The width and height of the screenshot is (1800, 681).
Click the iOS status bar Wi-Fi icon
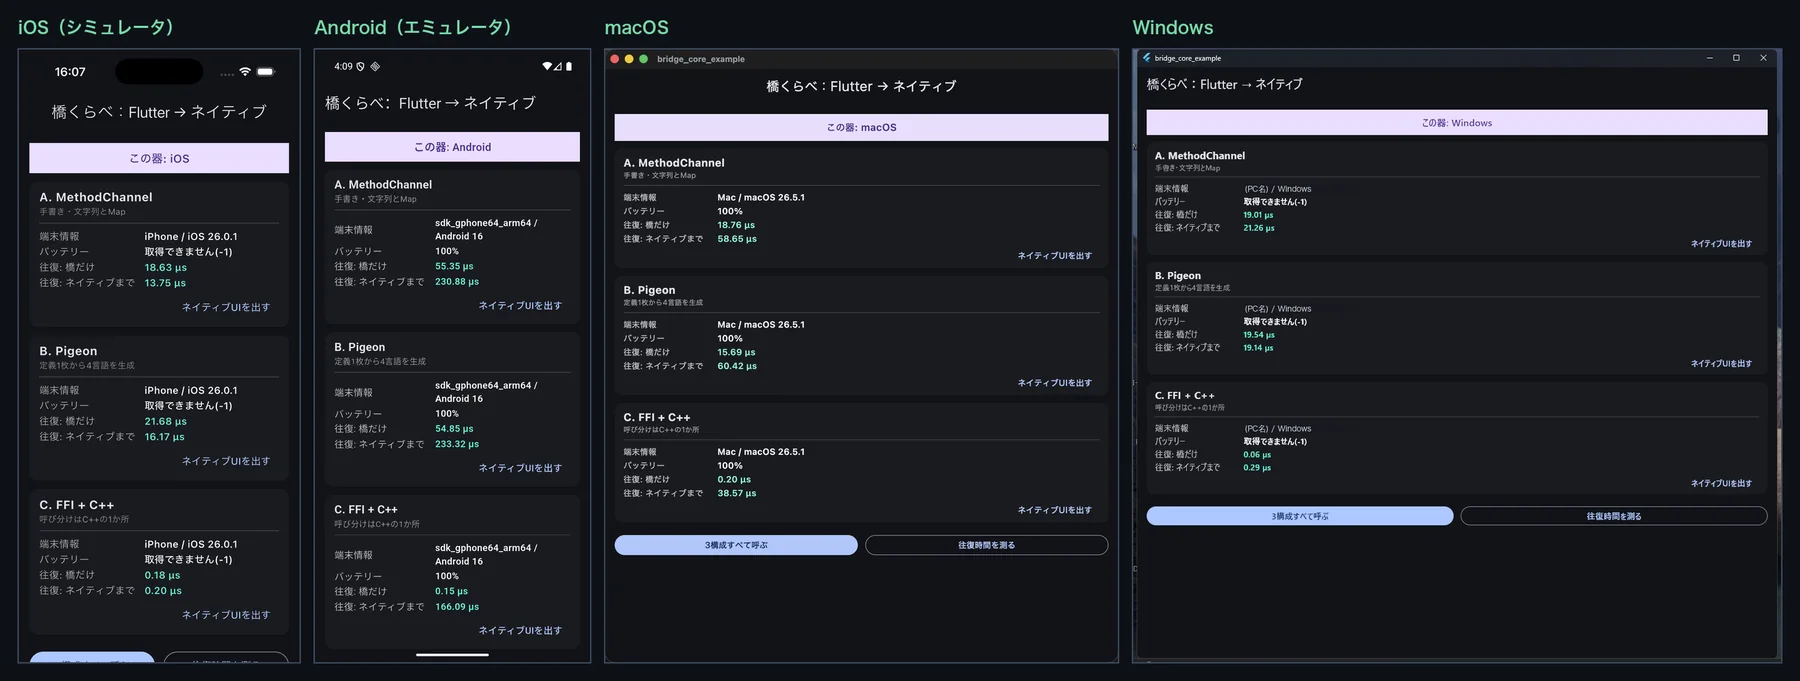pyautogui.click(x=245, y=72)
